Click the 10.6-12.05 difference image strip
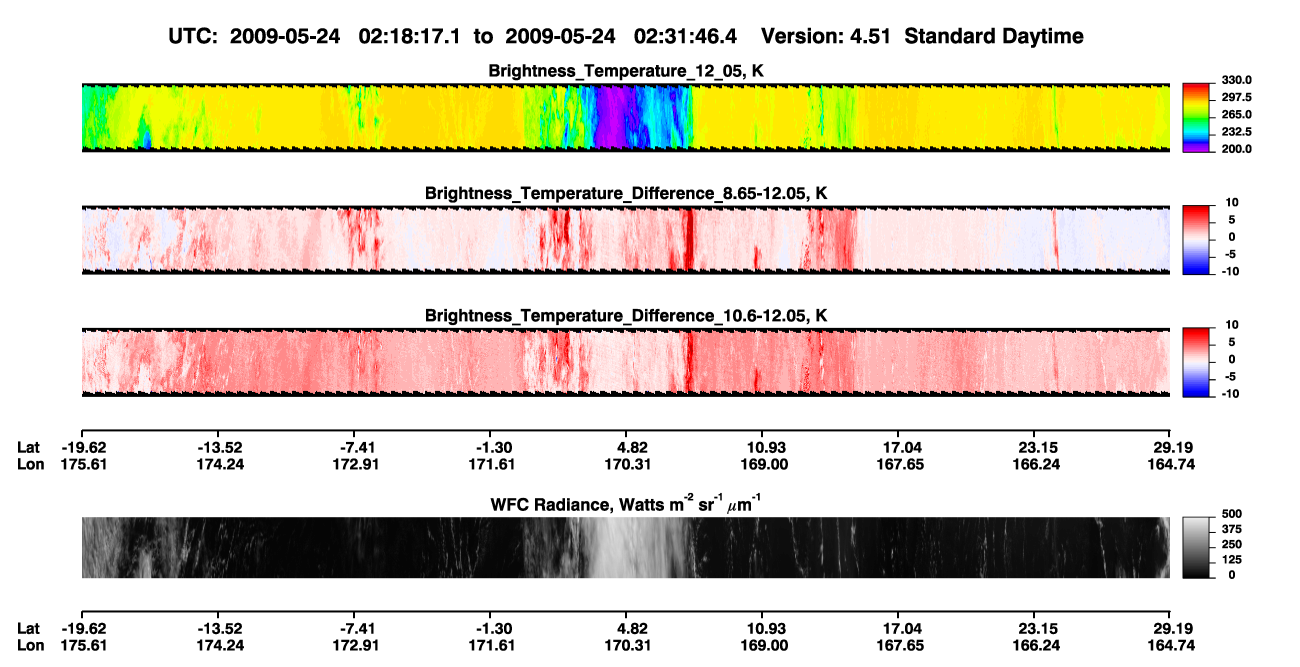This screenshot has width=1300, height=667. click(625, 363)
